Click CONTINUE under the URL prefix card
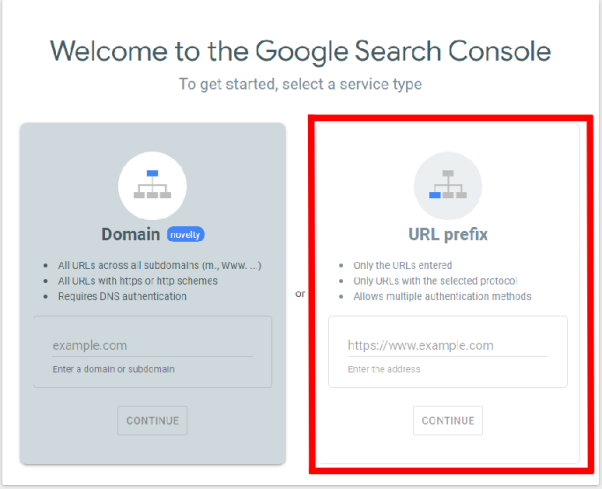Screen dimensions: 602x489 click(448, 421)
